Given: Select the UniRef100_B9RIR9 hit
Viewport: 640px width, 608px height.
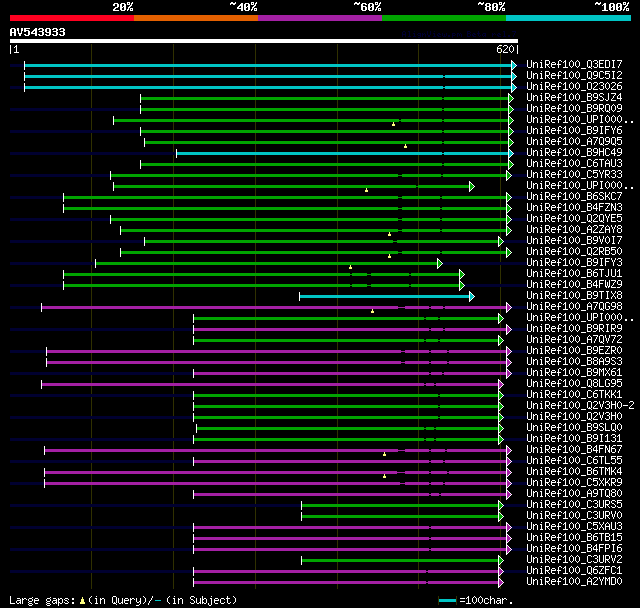Looking at the screenshot, I should (x=574, y=329).
